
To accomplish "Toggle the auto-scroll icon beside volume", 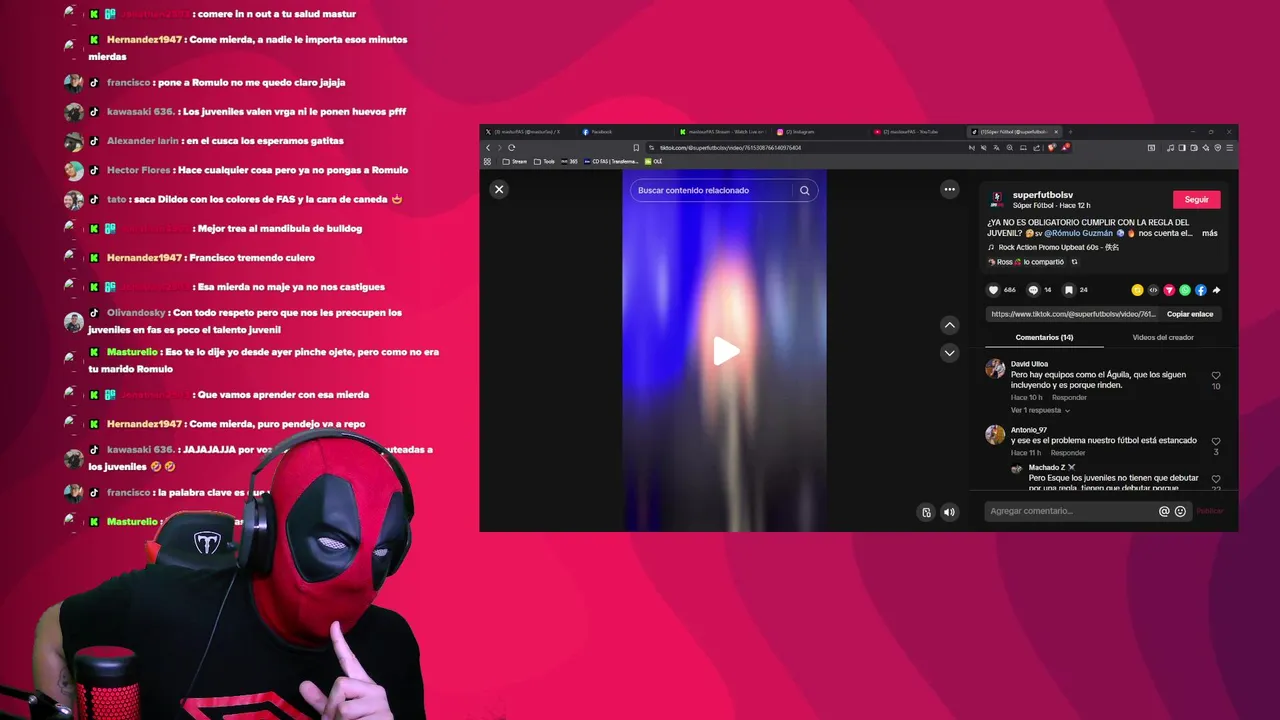I will point(926,512).
